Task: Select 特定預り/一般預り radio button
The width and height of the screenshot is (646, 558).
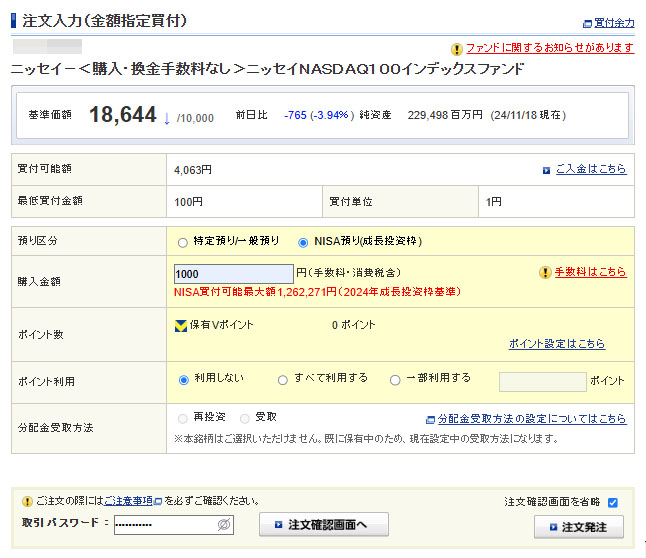Action: point(182,242)
